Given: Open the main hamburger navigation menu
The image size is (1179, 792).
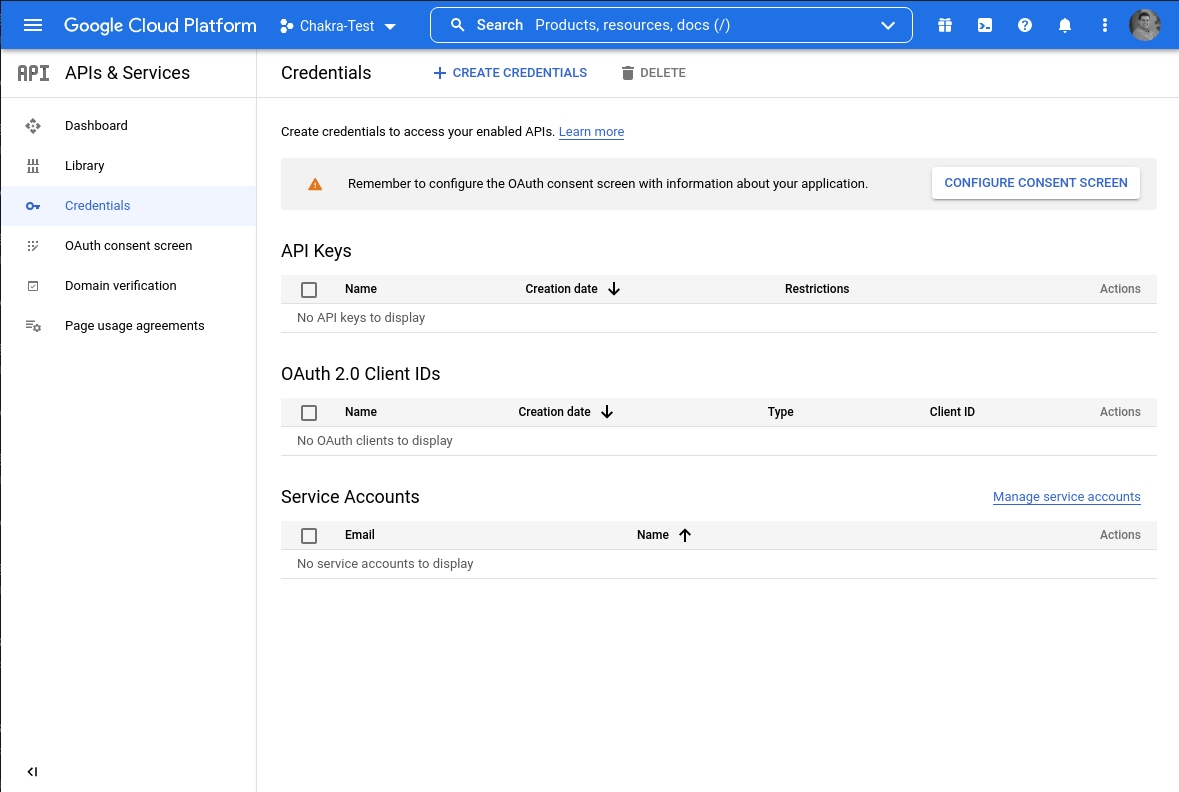Looking at the screenshot, I should 33,25.
